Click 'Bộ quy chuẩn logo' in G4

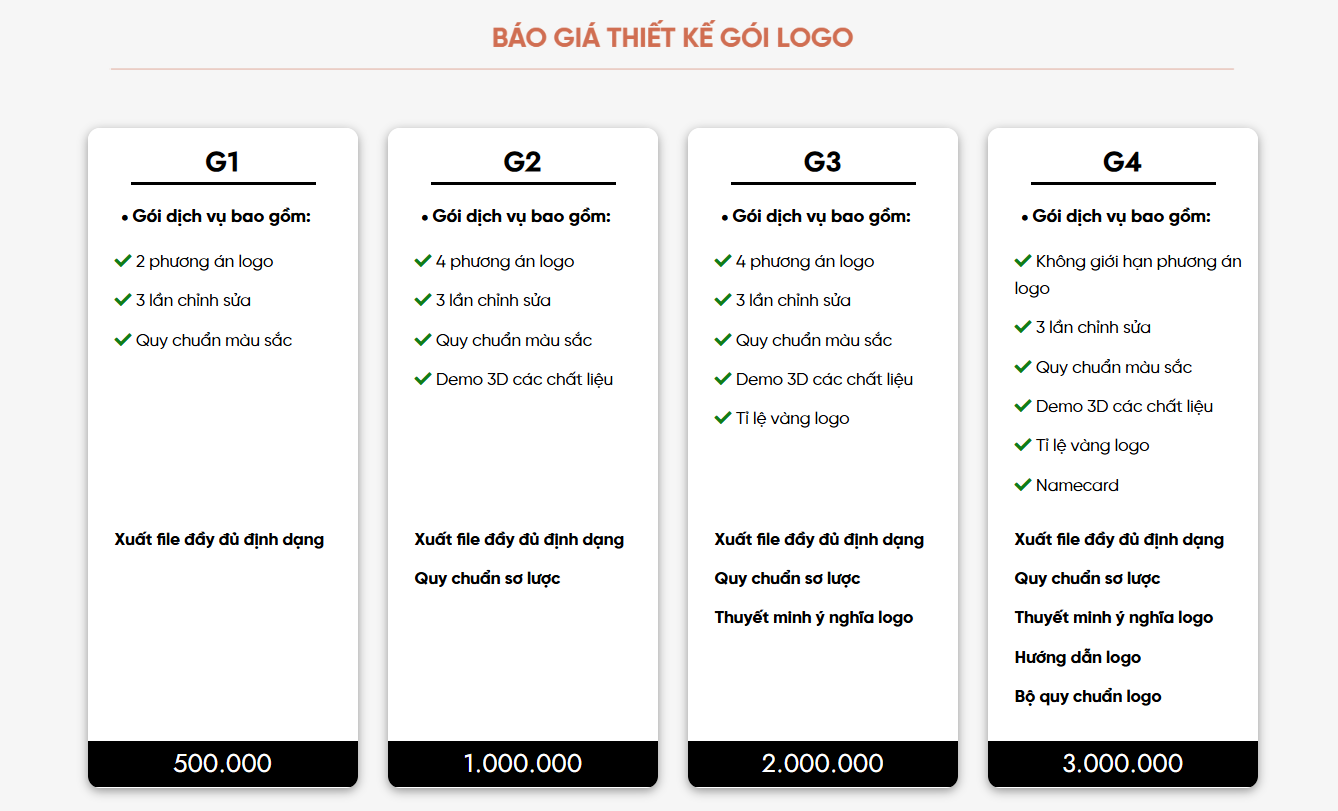1088,697
